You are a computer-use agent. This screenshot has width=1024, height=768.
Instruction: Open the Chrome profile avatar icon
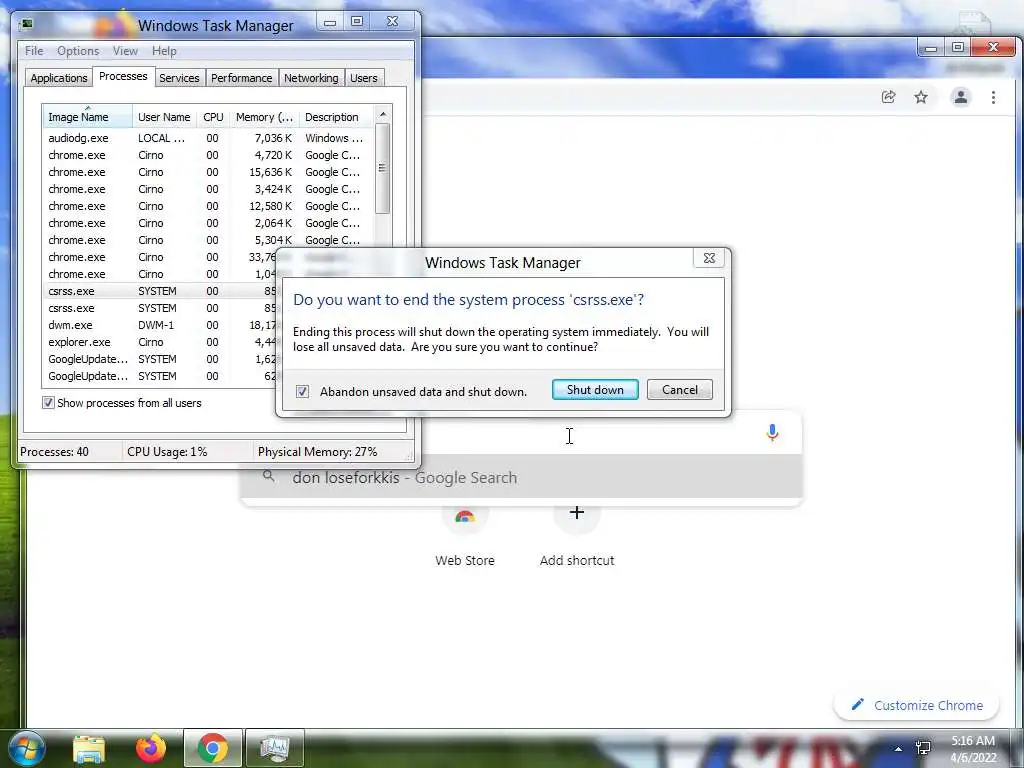961,97
